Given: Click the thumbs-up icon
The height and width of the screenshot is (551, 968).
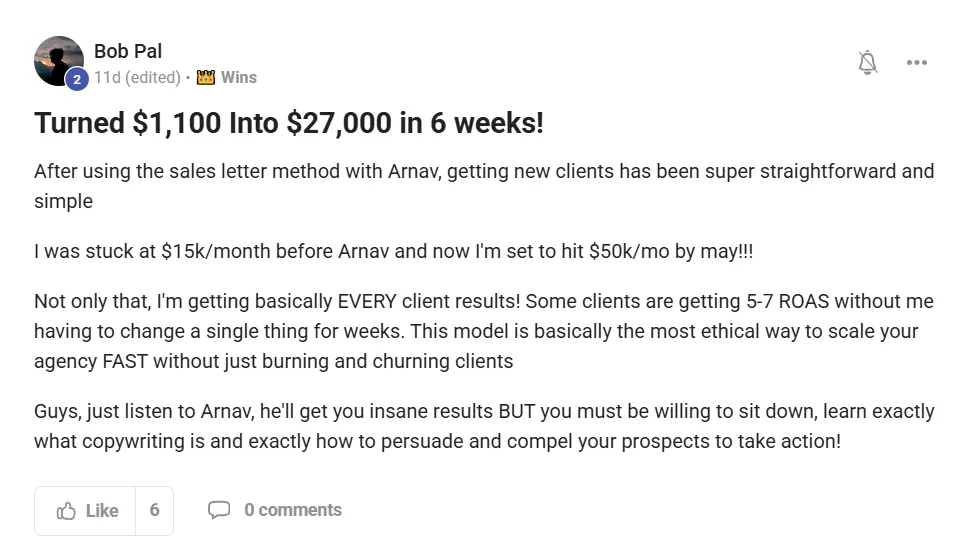Looking at the screenshot, I should click(x=67, y=511).
